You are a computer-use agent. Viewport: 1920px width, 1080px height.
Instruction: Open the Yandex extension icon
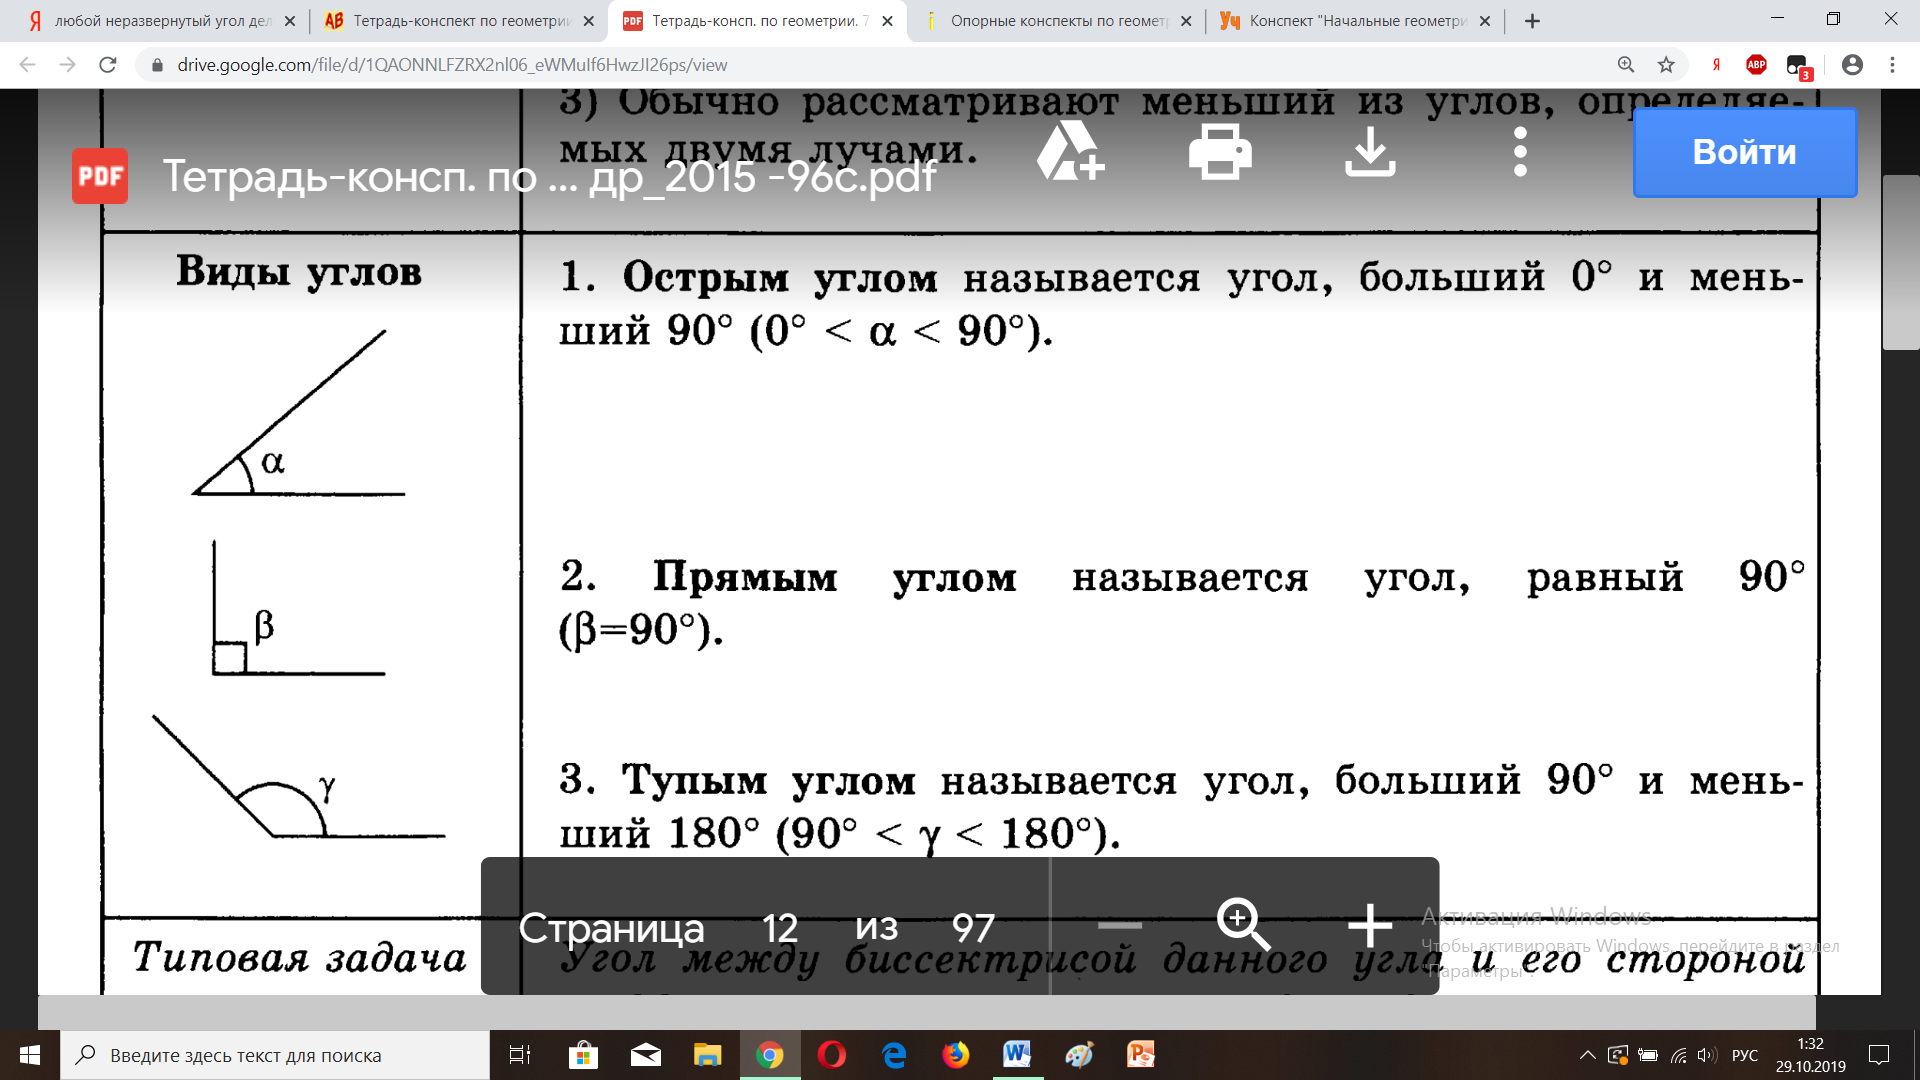tap(1716, 65)
